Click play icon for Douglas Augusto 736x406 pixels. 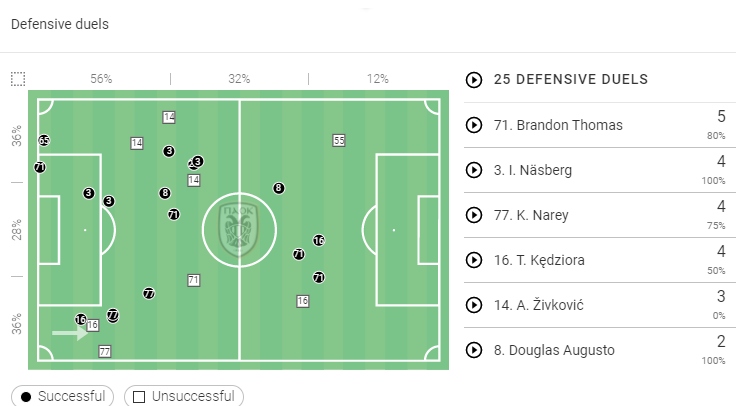(x=474, y=350)
